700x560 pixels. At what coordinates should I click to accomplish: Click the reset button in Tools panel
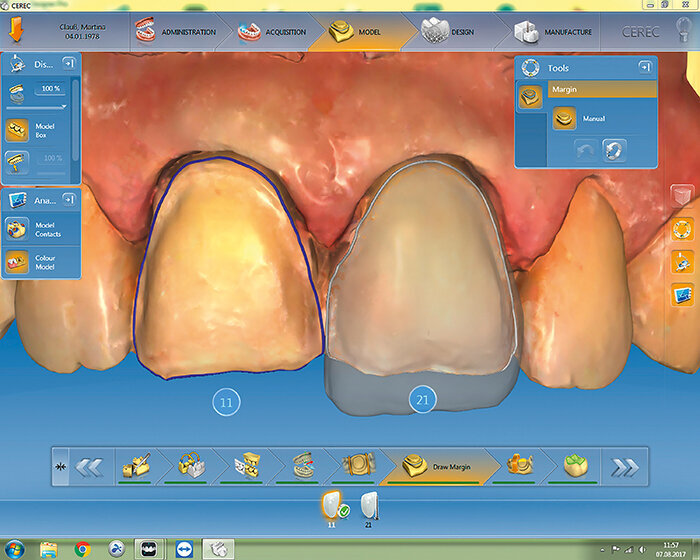(x=614, y=150)
